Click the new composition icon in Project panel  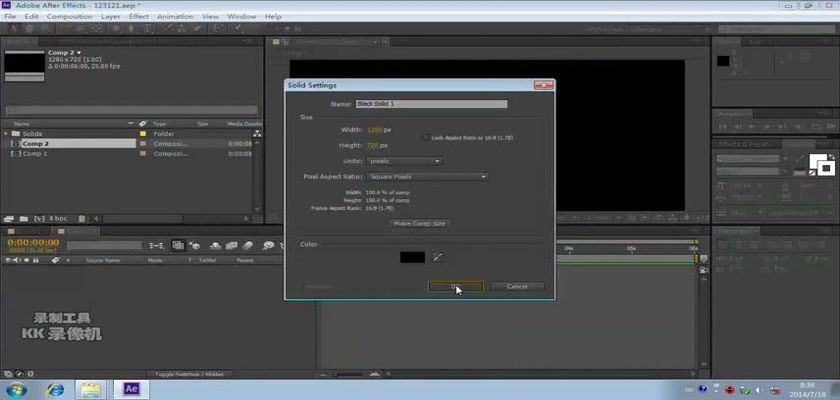39,218
